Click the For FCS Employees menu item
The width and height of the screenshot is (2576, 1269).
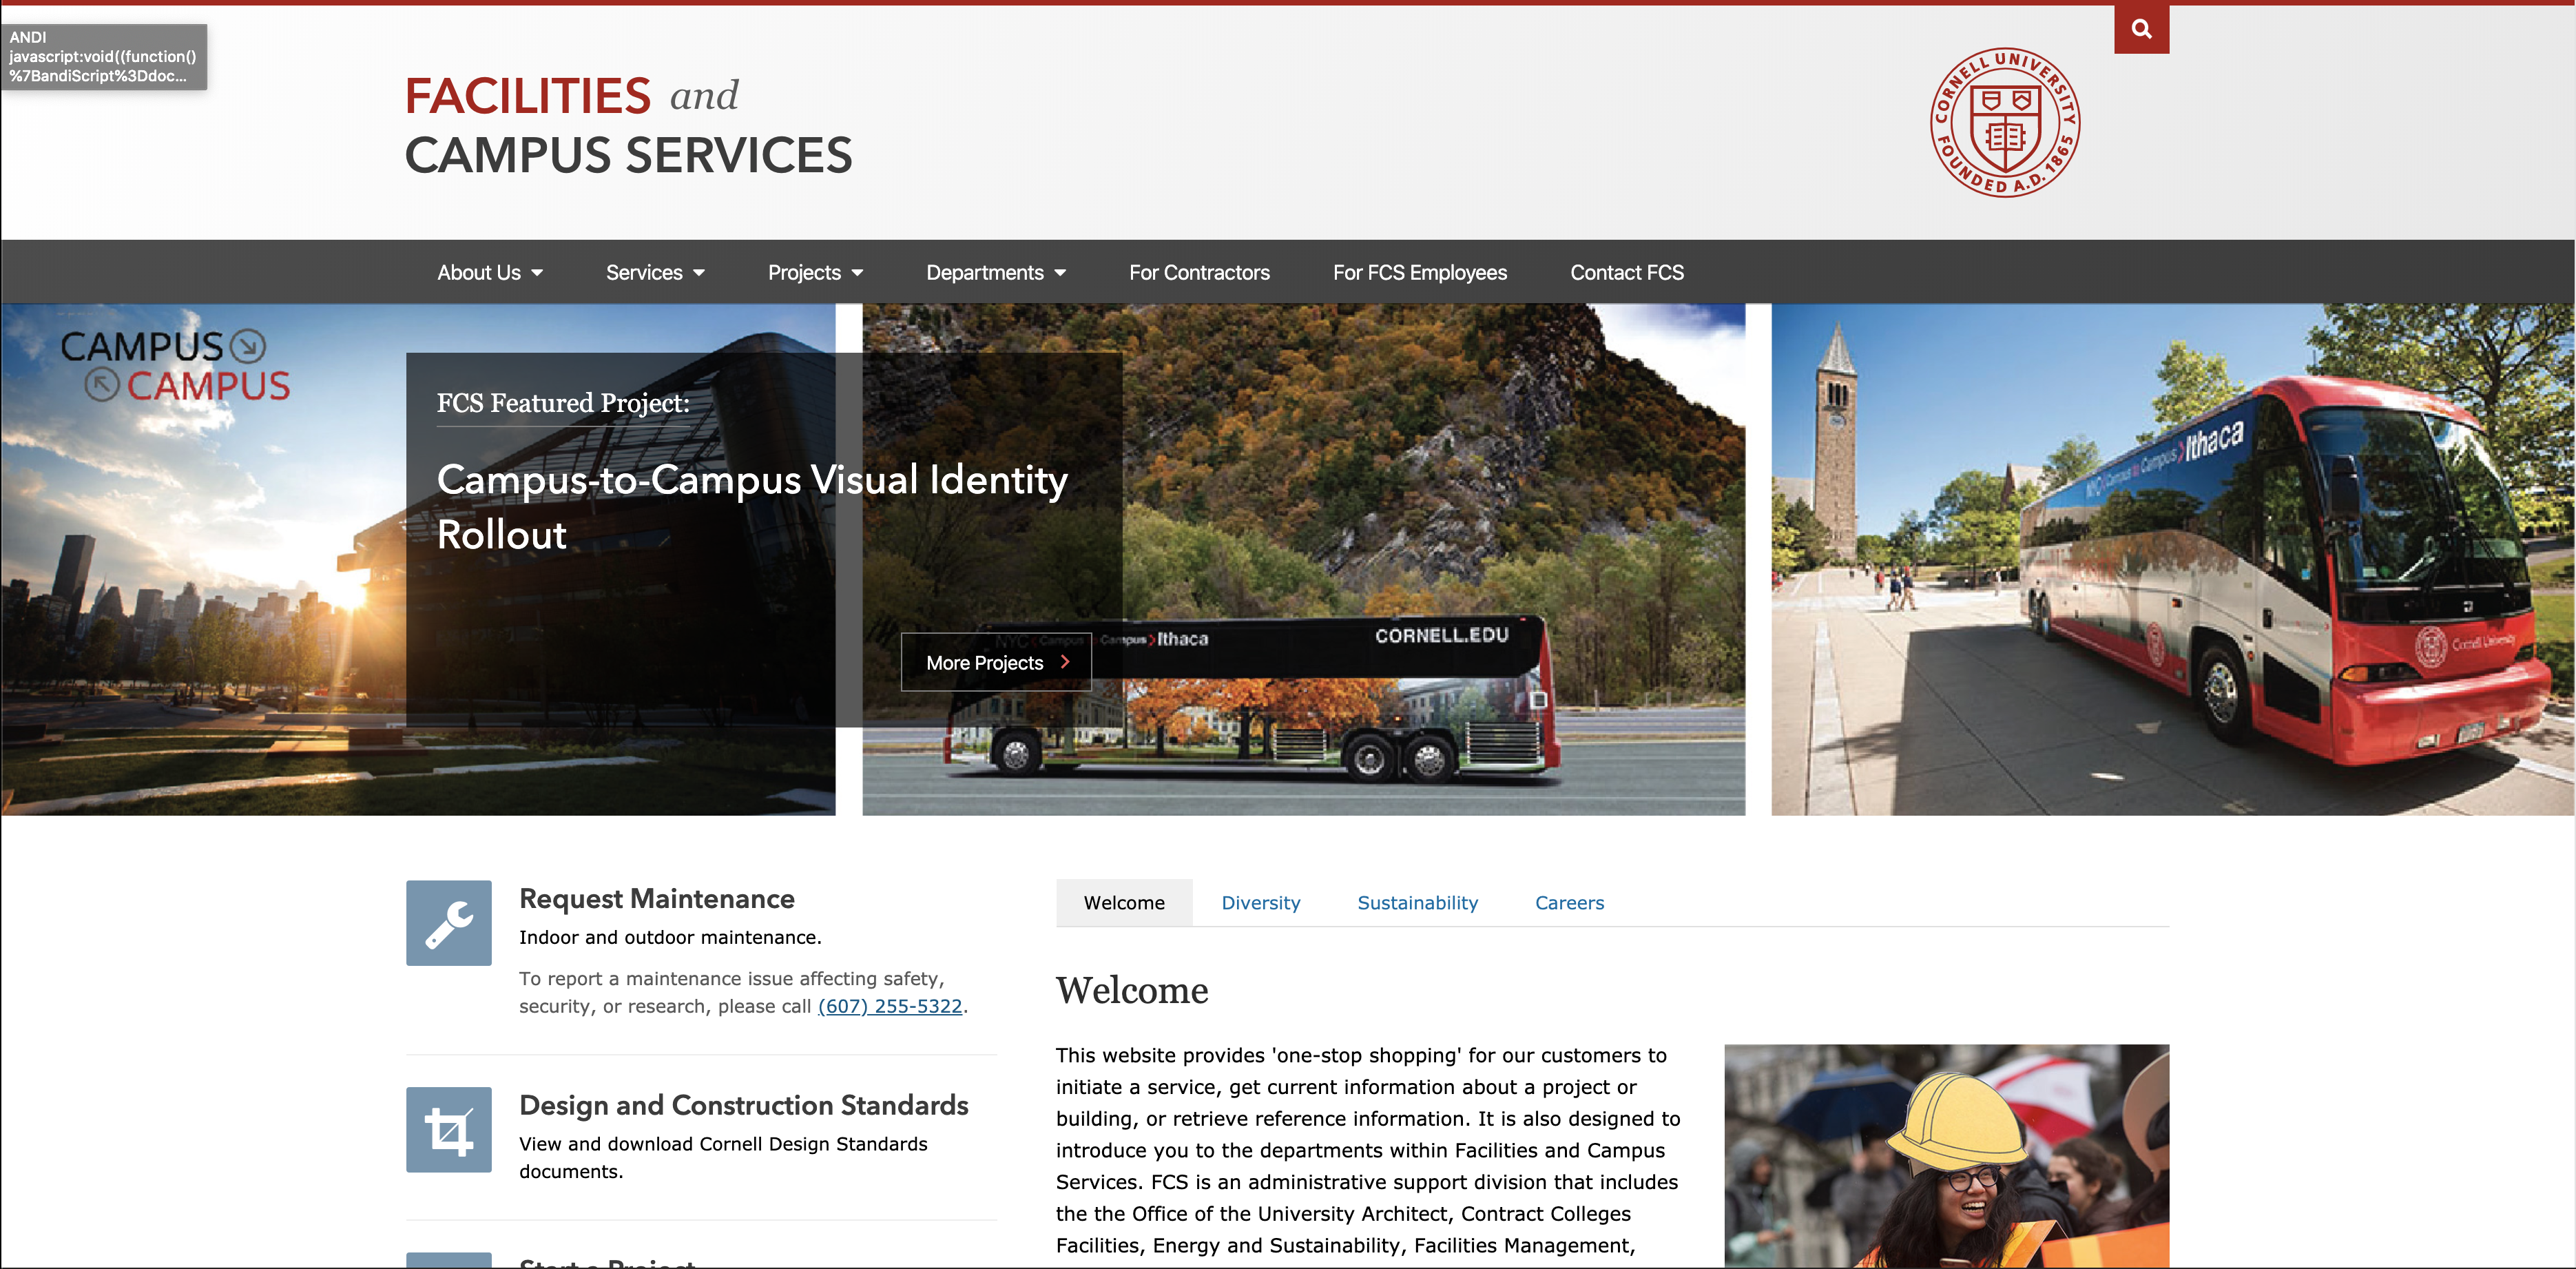click(1417, 271)
